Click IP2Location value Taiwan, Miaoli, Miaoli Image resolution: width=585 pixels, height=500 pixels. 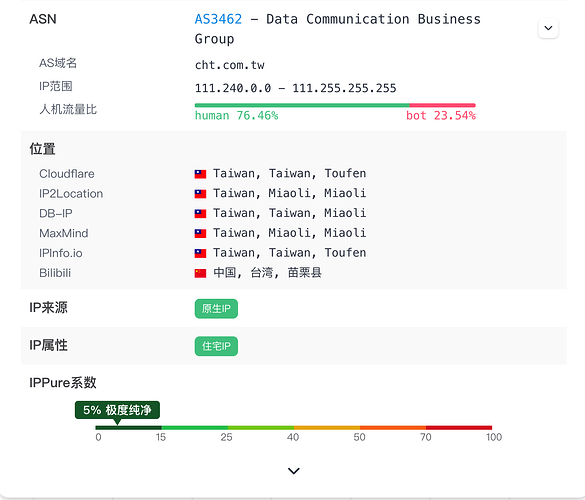(x=290, y=193)
